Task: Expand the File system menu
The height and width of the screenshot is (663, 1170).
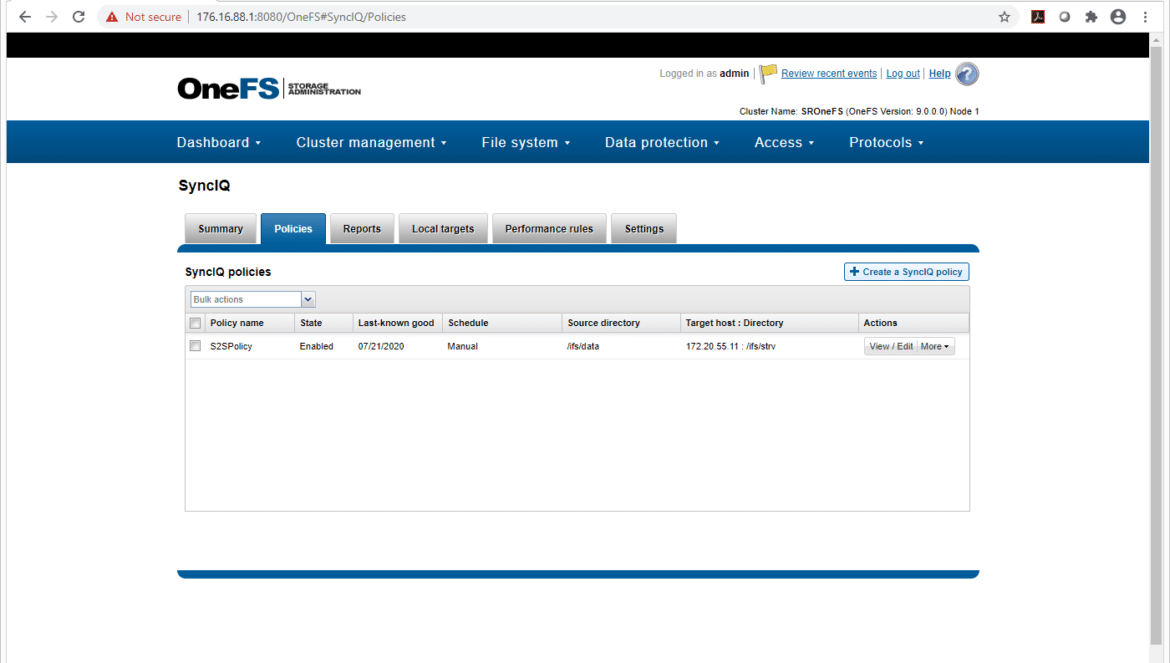Action: (x=525, y=142)
